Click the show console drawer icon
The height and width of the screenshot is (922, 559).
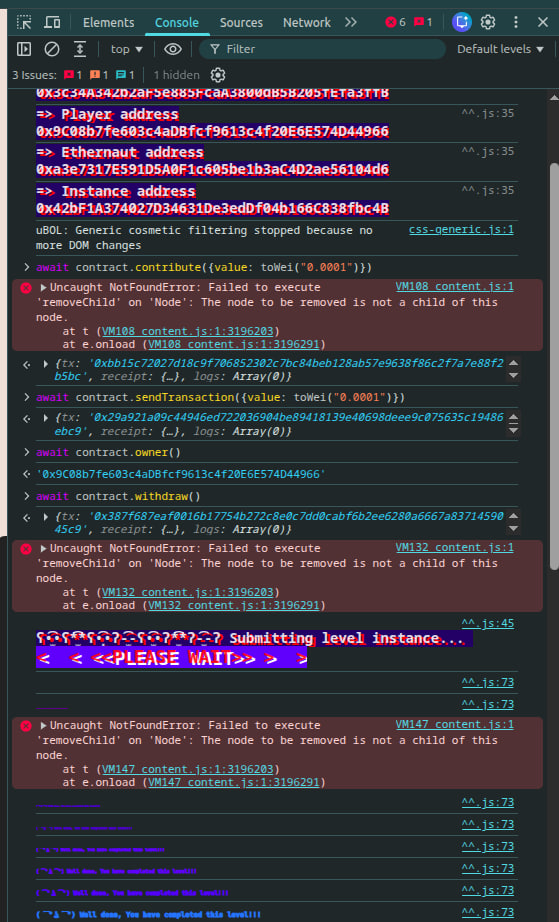[x=80, y=49]
